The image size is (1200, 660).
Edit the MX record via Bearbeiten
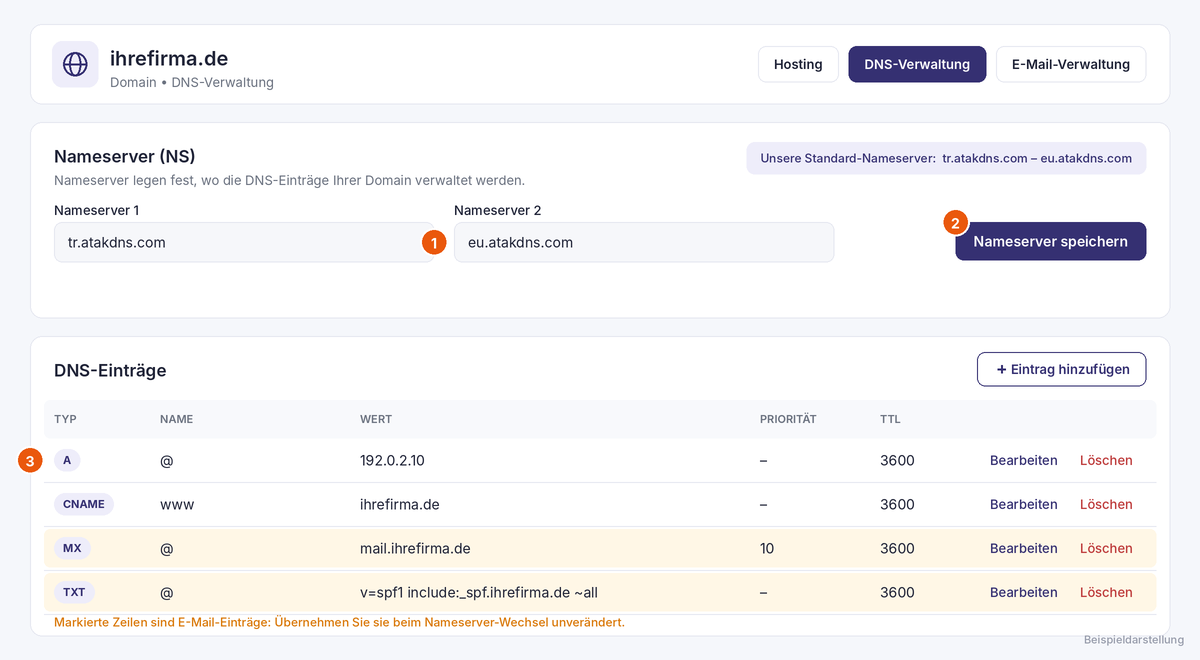(1023, 548)
